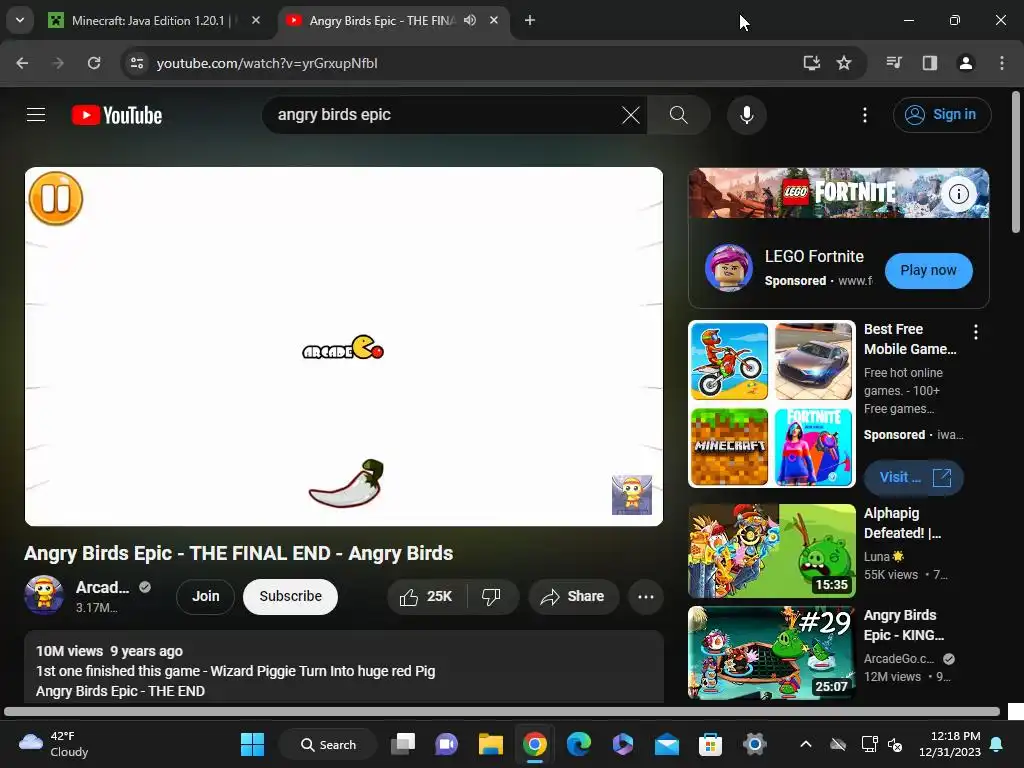Dislike the video with thumbs down
This screenshot has width=1024, height=768.
(x=492, y=596)
